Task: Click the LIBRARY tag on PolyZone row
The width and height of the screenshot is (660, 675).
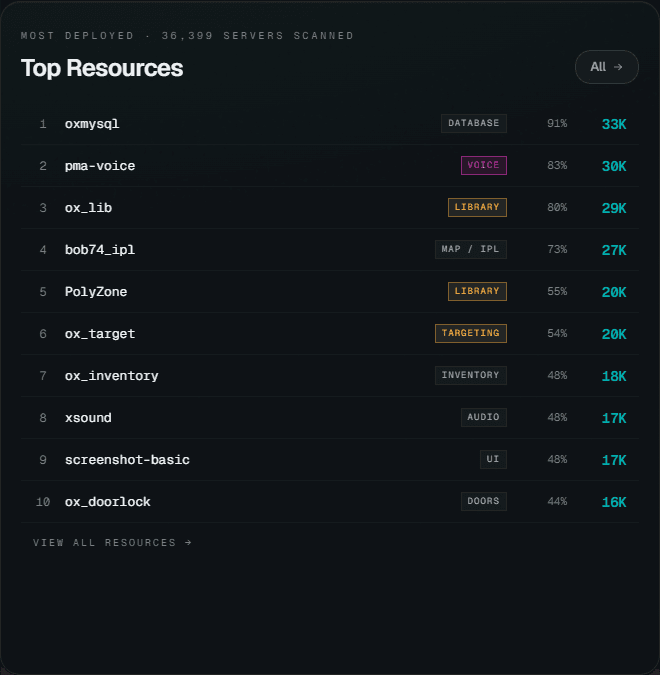Action: [477, 291]
